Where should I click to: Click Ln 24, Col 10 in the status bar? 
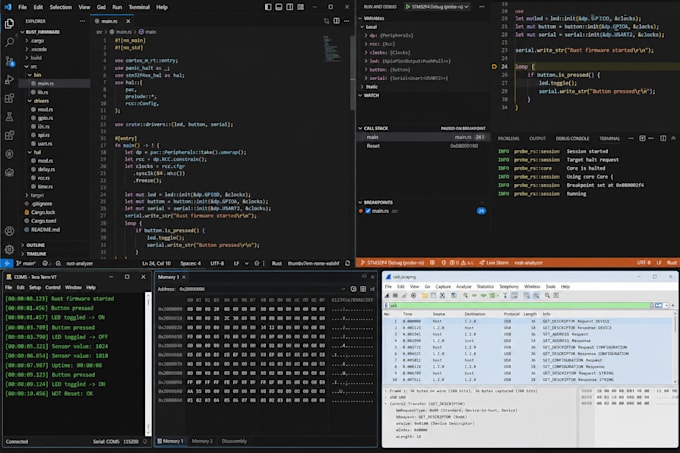point(156,263)
